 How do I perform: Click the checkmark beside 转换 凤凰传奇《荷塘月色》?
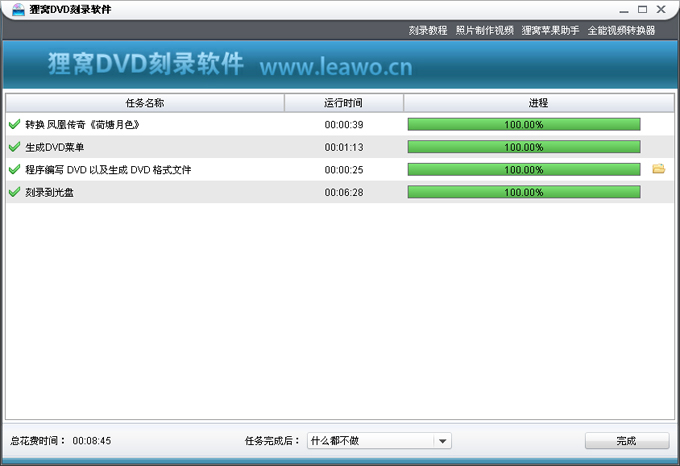14,124
